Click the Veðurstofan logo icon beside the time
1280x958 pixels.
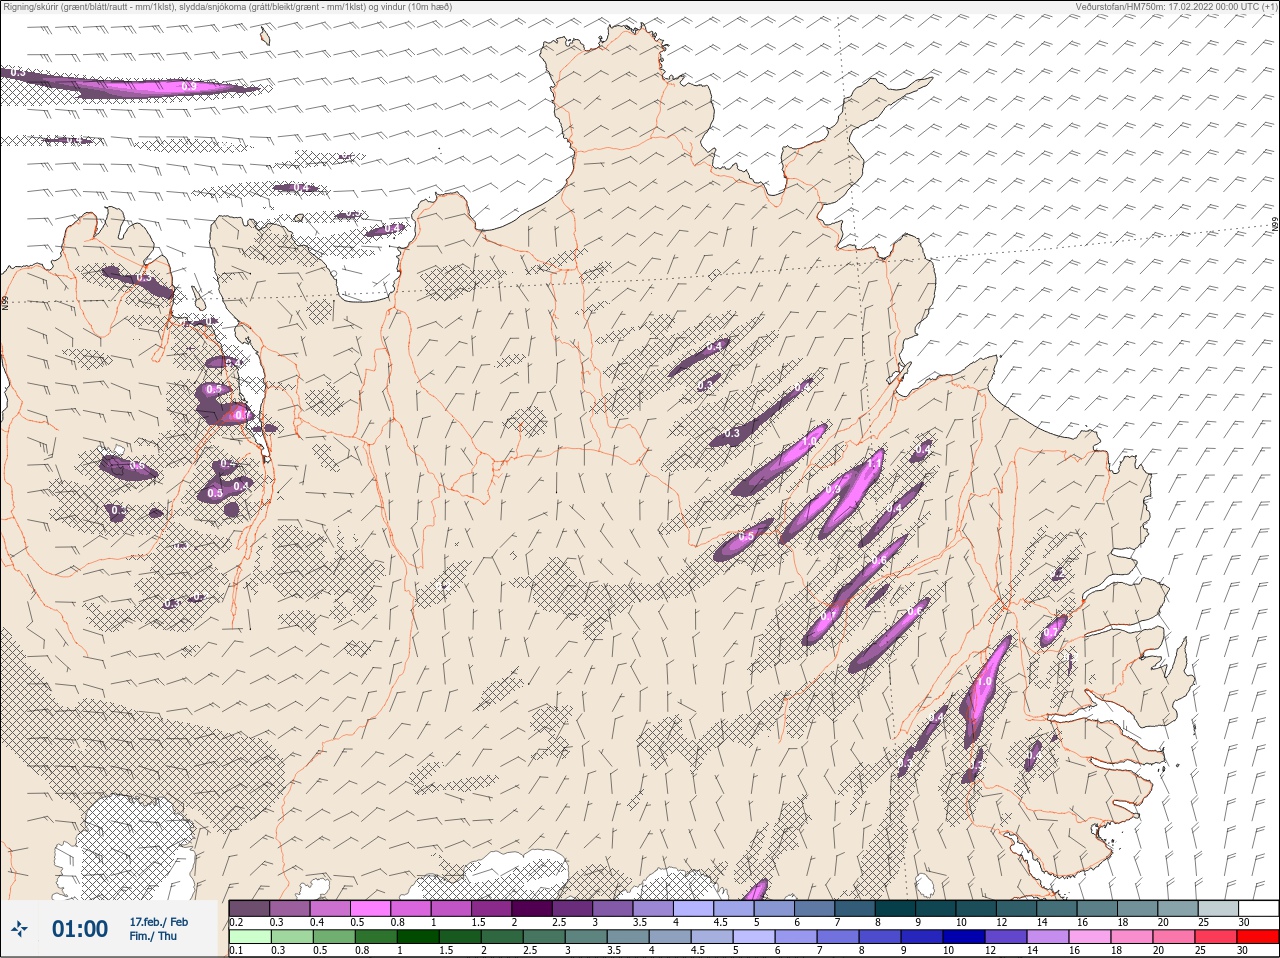[19, 929]
